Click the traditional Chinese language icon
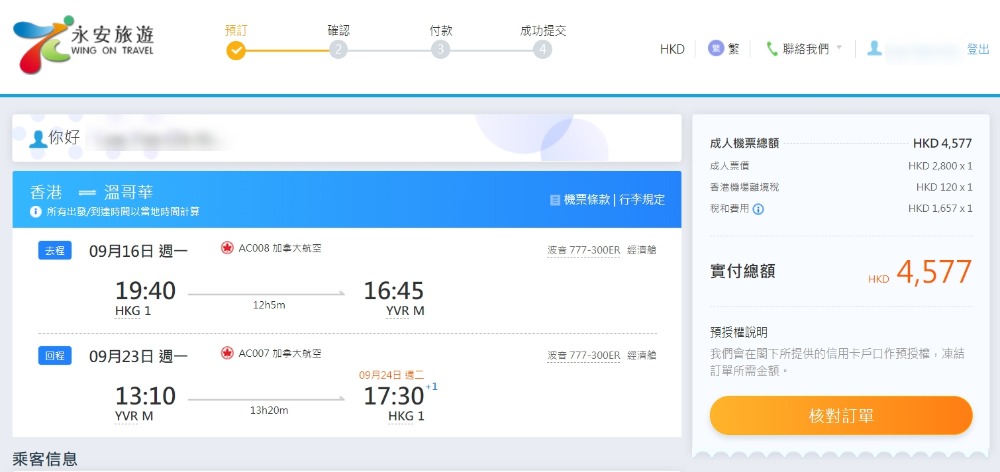Screen dimensions: 1000x472 tap(716, 48)
